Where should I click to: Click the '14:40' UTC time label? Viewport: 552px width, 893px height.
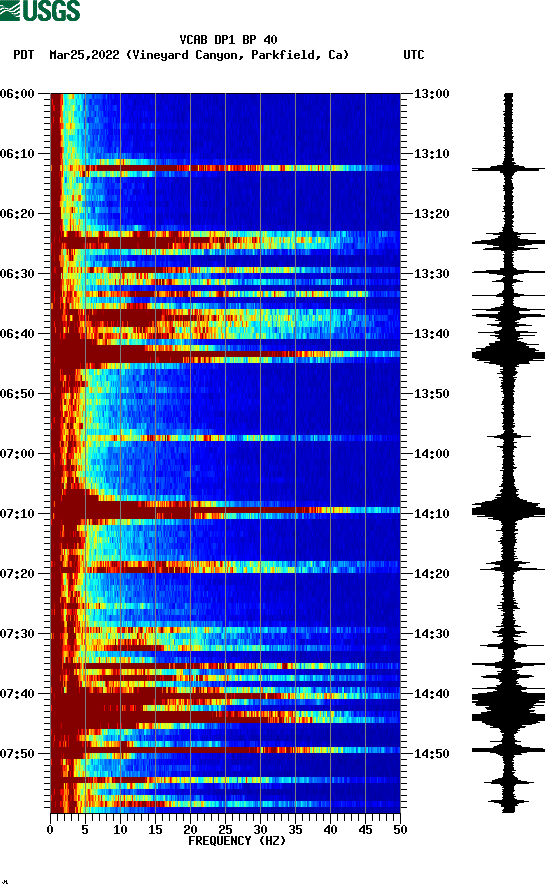[x=431, y=694]
